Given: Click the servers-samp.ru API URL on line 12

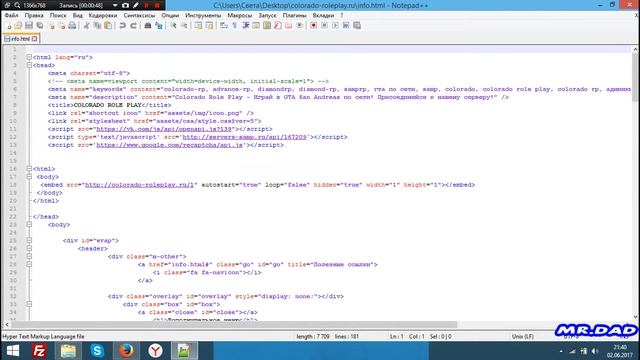Looking at the screenshot, I should (244, 137).
